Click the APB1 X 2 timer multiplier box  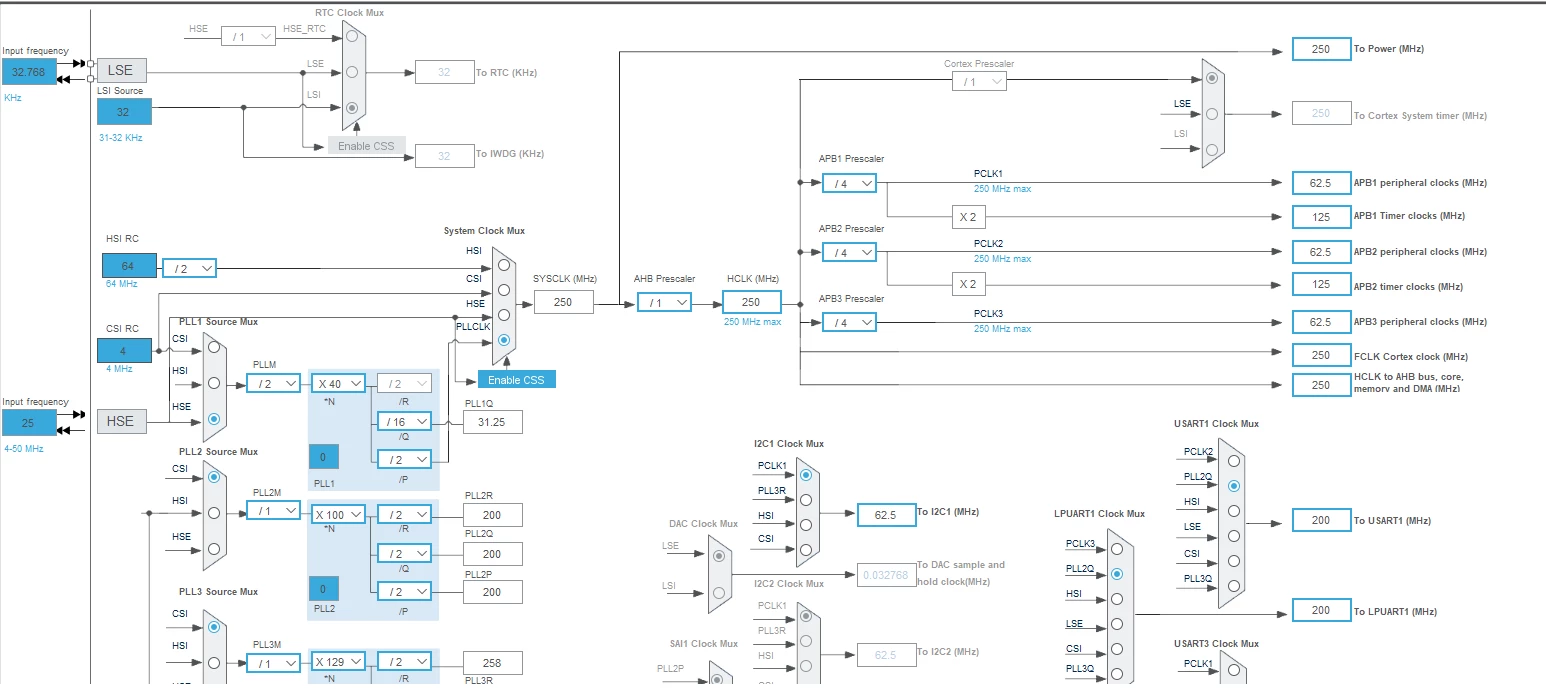point(967,216)
